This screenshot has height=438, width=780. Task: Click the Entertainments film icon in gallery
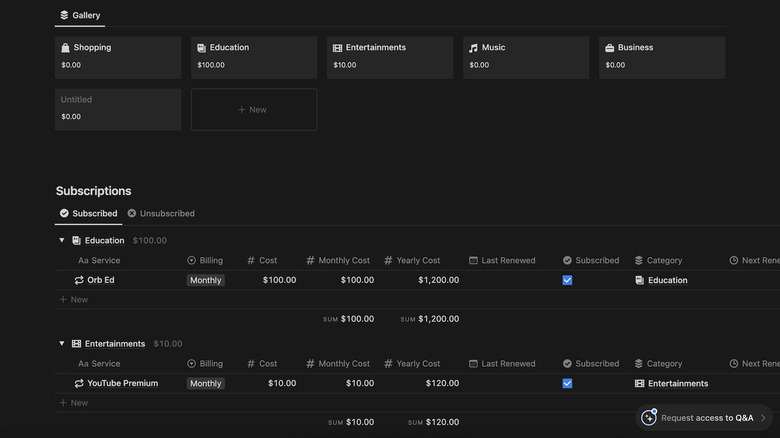(337, 48)
